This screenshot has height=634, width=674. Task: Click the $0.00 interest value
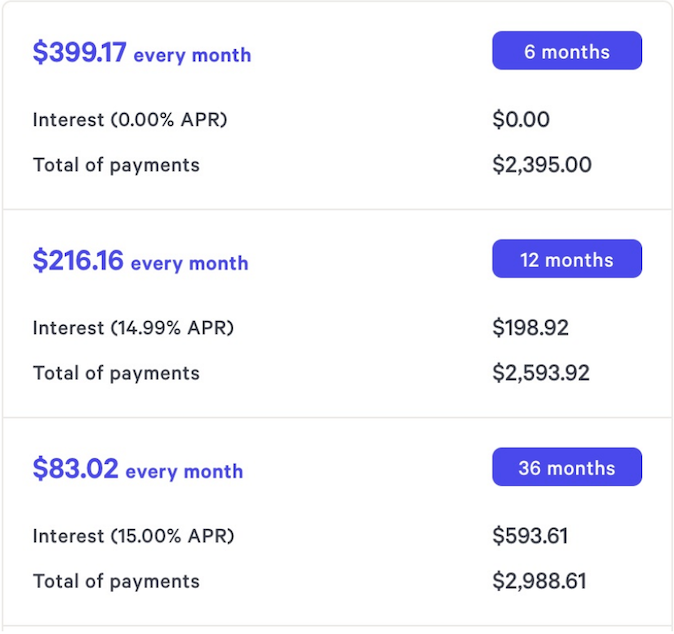point(521,120)
